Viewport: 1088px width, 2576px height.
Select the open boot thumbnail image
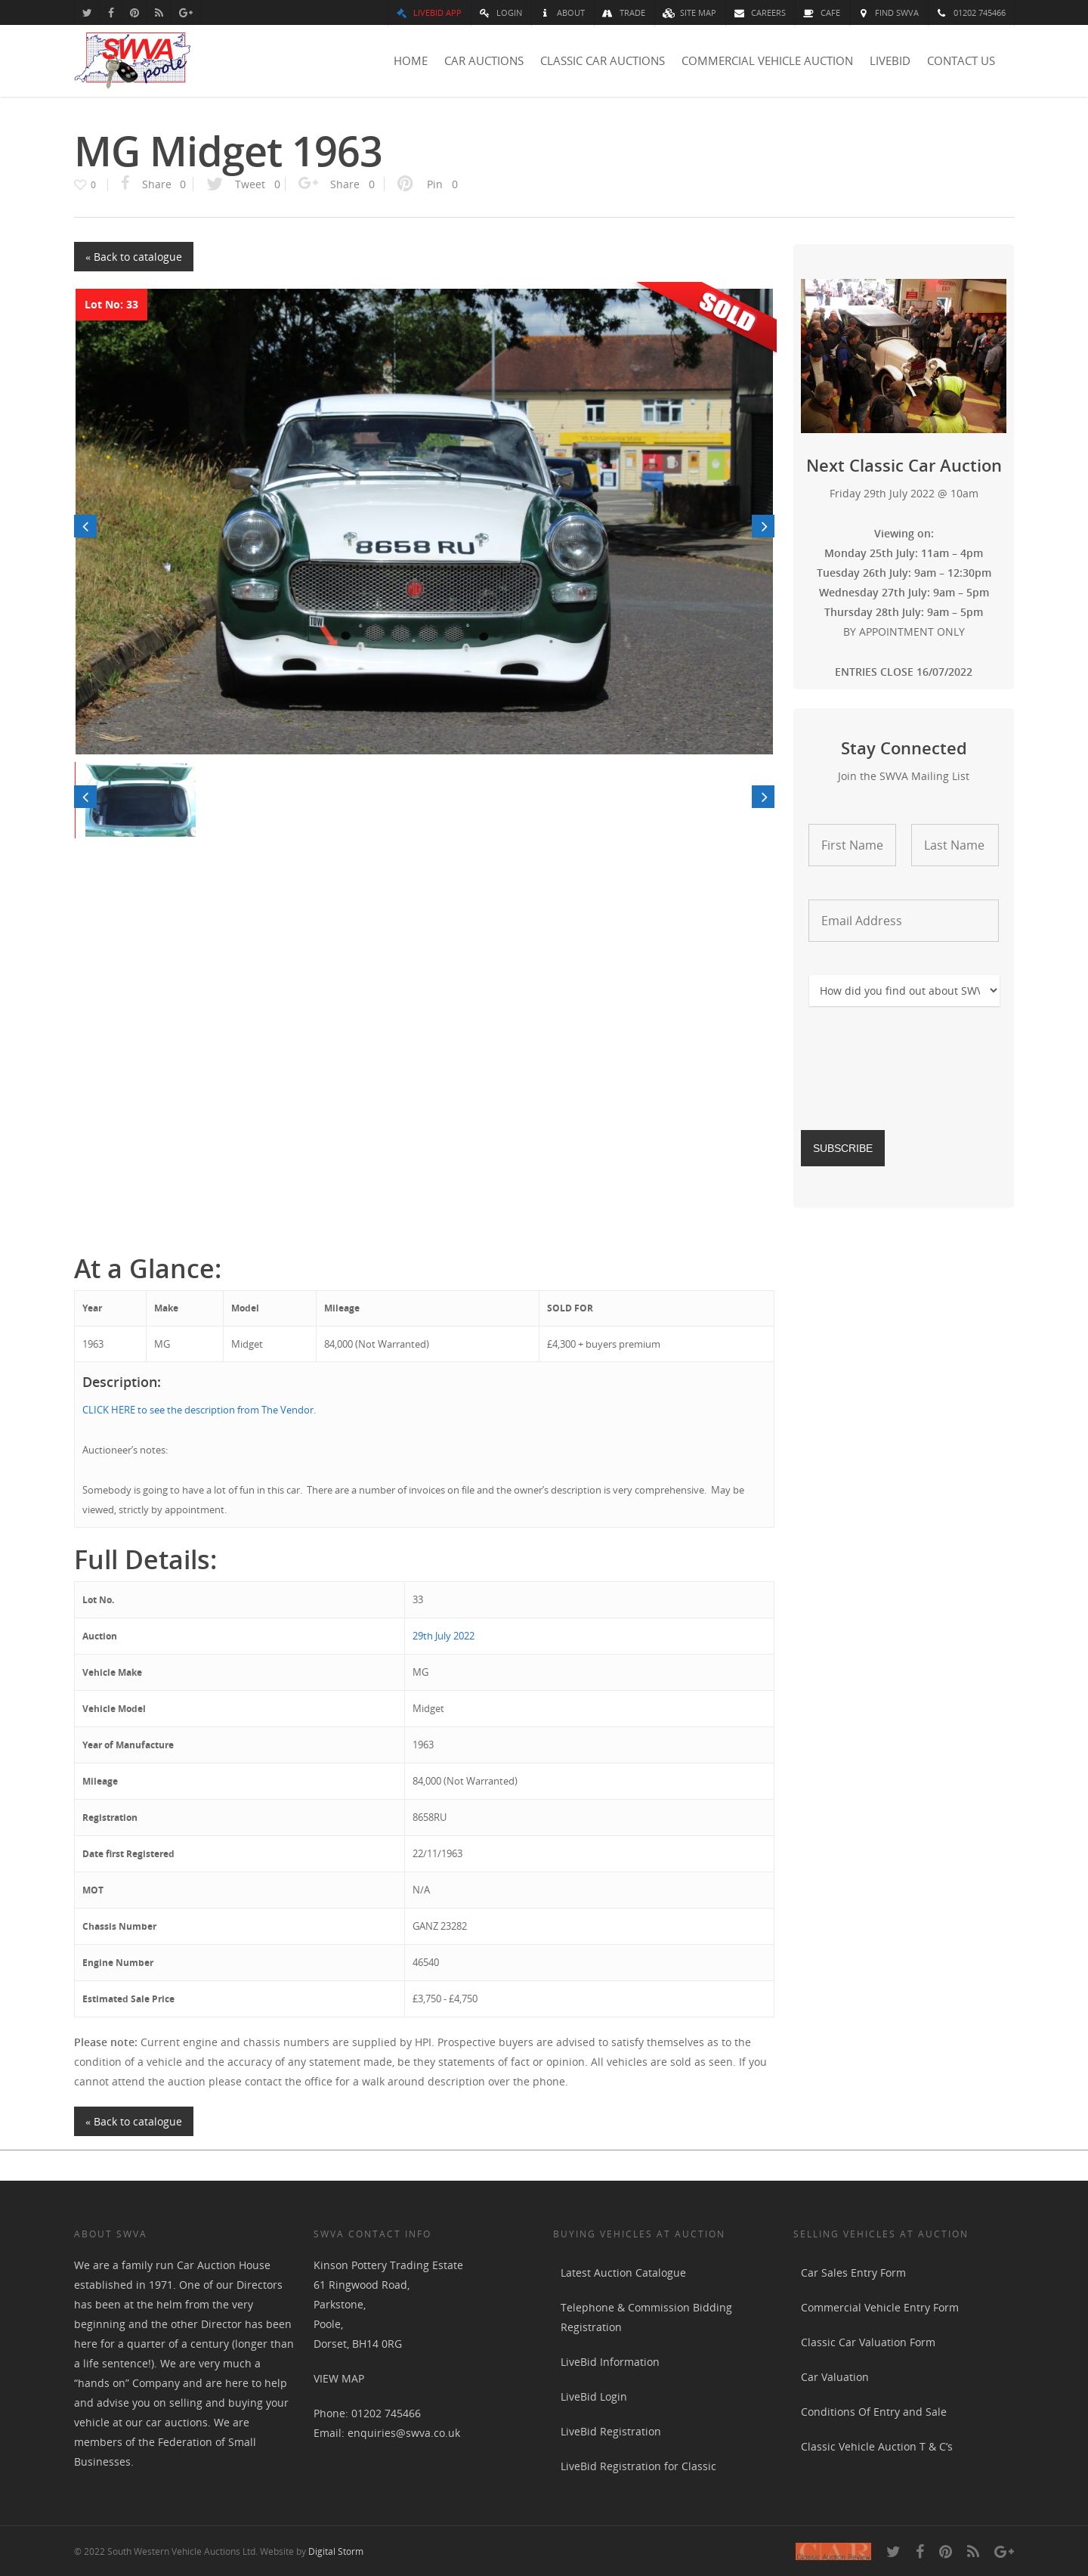139,800
